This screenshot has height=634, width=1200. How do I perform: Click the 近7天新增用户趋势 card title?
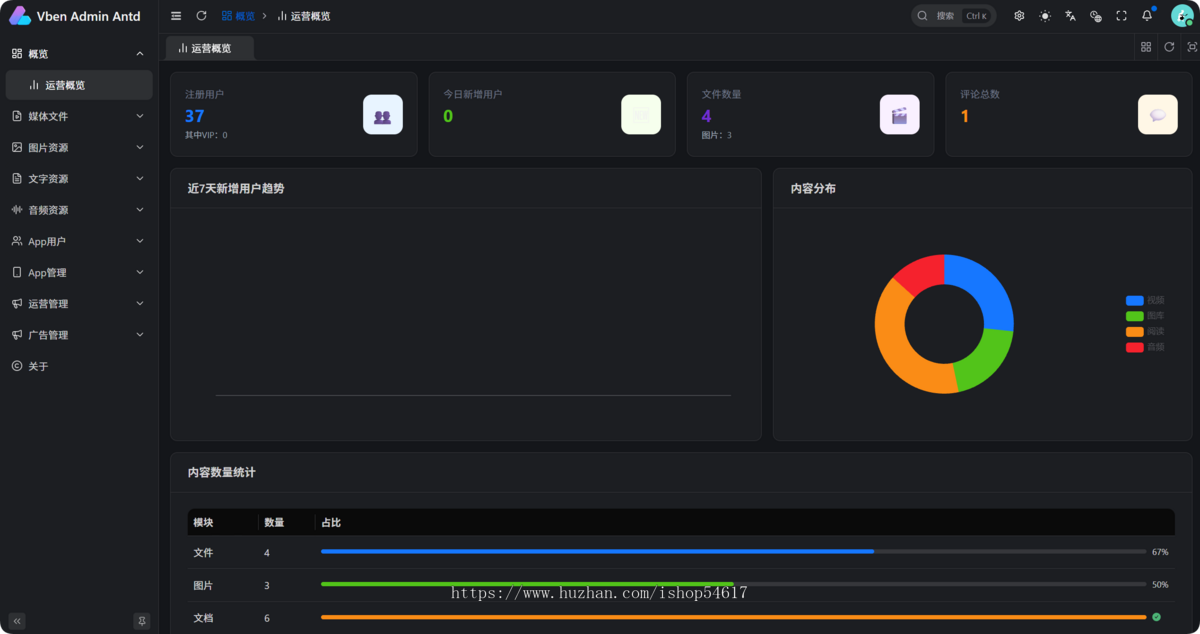coord(236,188)
